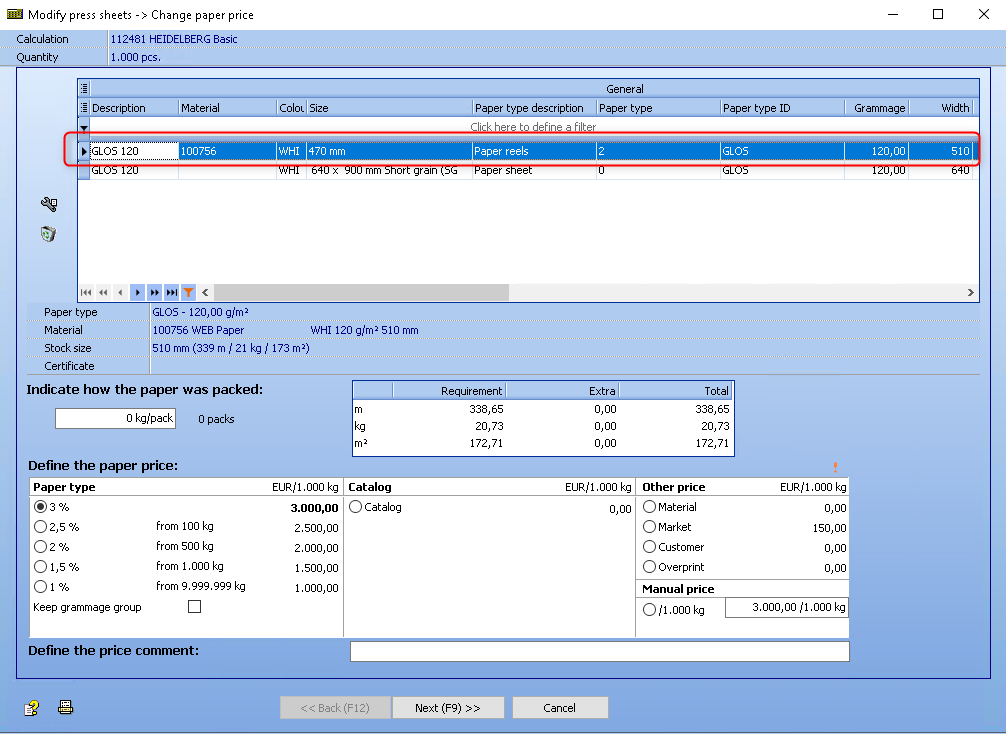Sort by Width column header
The image size is (1006, 734).
click(x=941, y=108)
